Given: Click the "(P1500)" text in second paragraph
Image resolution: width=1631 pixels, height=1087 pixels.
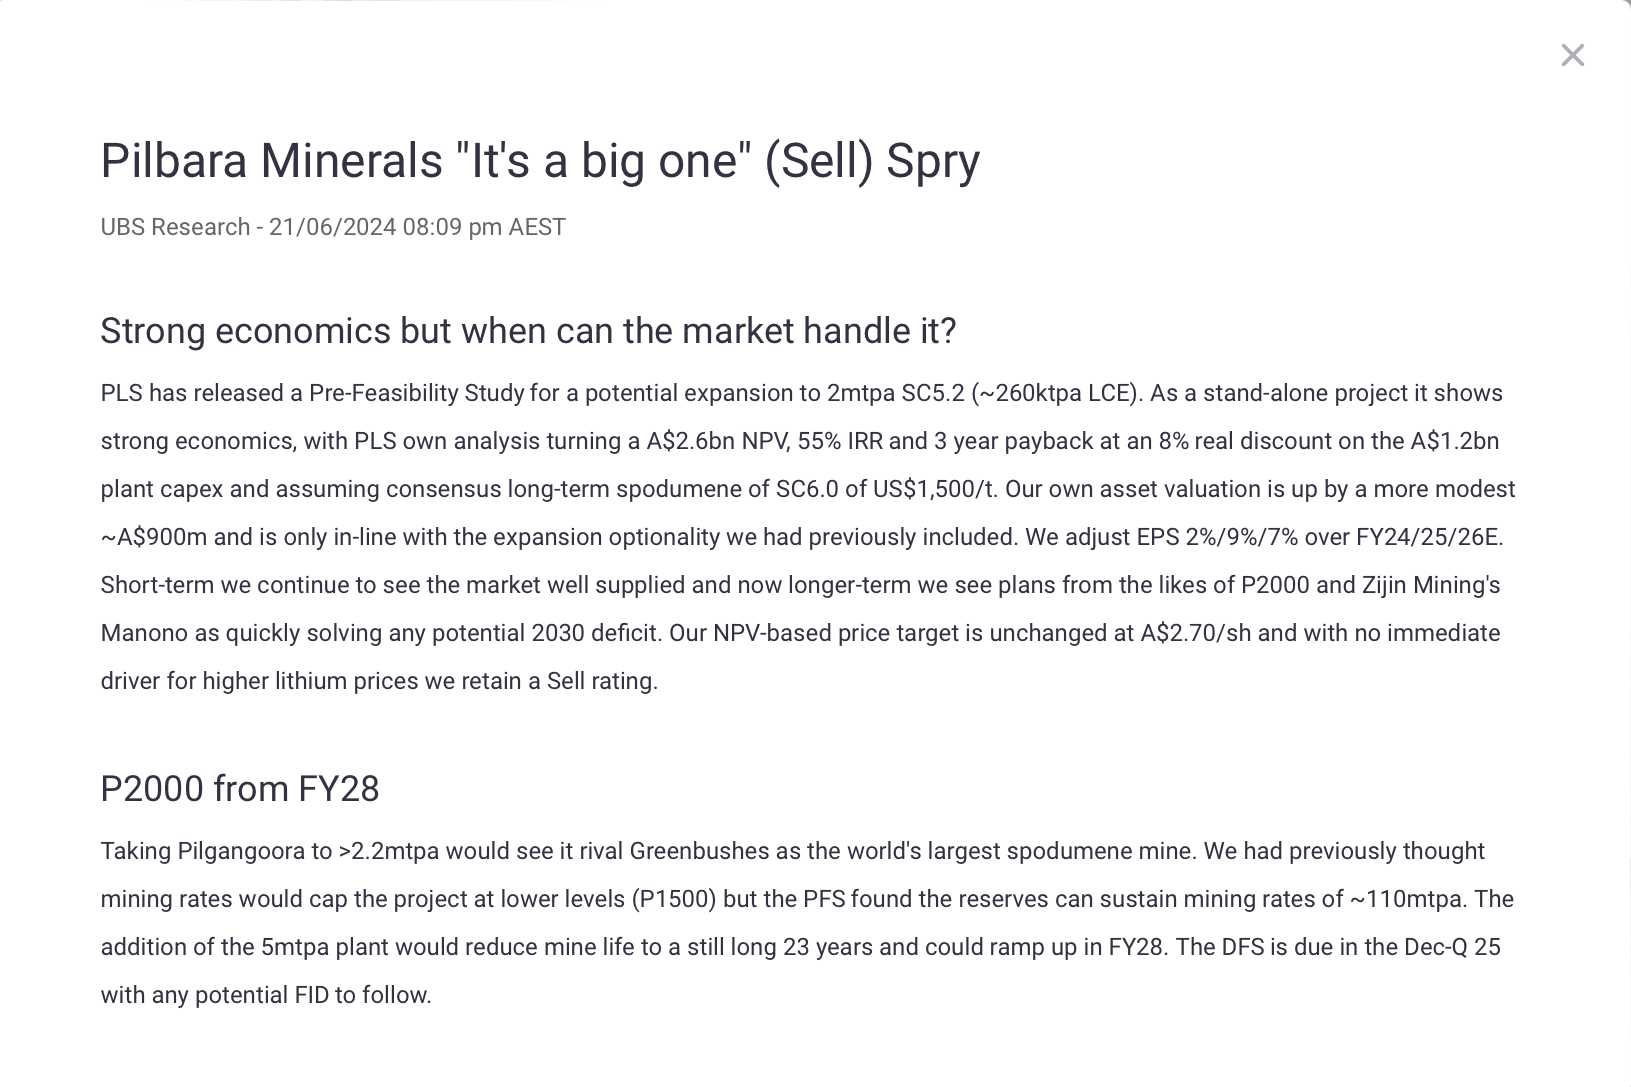Looking at the screenshot, I should click(673, 899).
